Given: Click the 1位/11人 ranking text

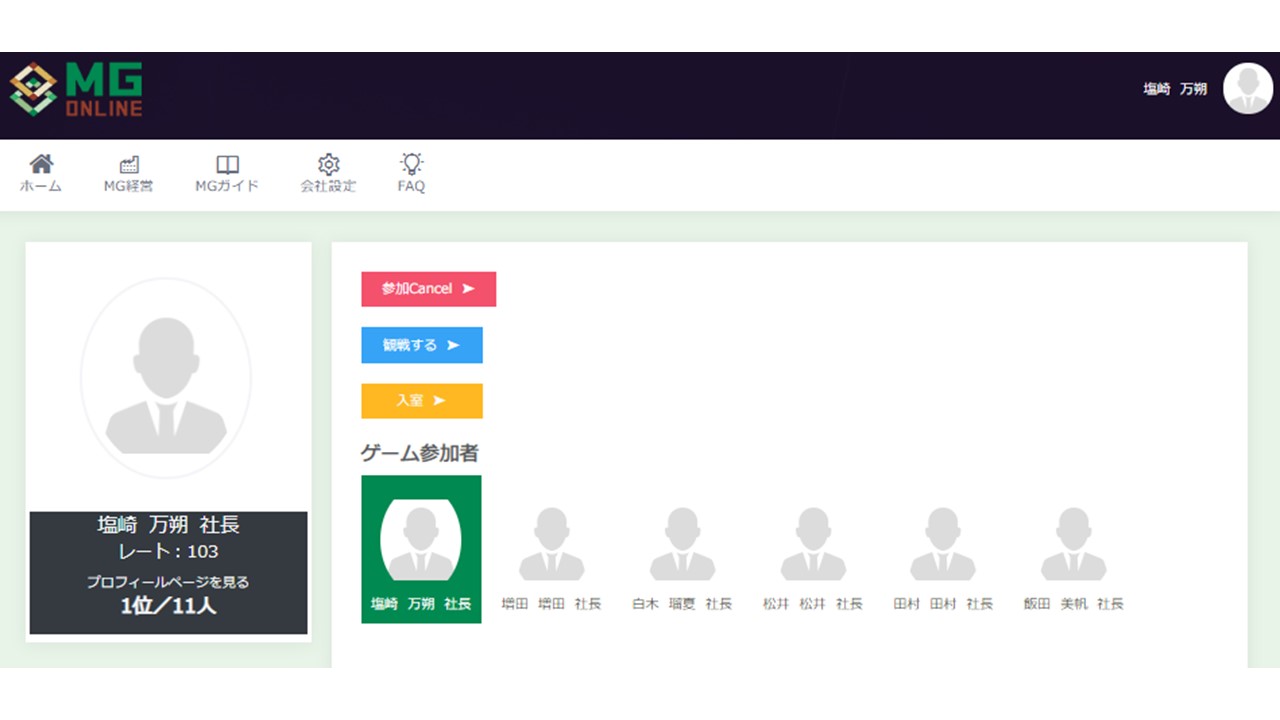Looking at the screenshot, I should (168, 606).
